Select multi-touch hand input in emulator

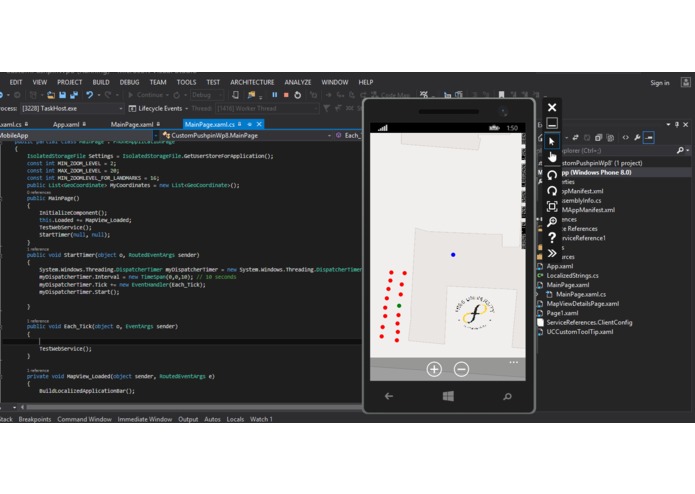pyautogui.click(x=552, y=157)
